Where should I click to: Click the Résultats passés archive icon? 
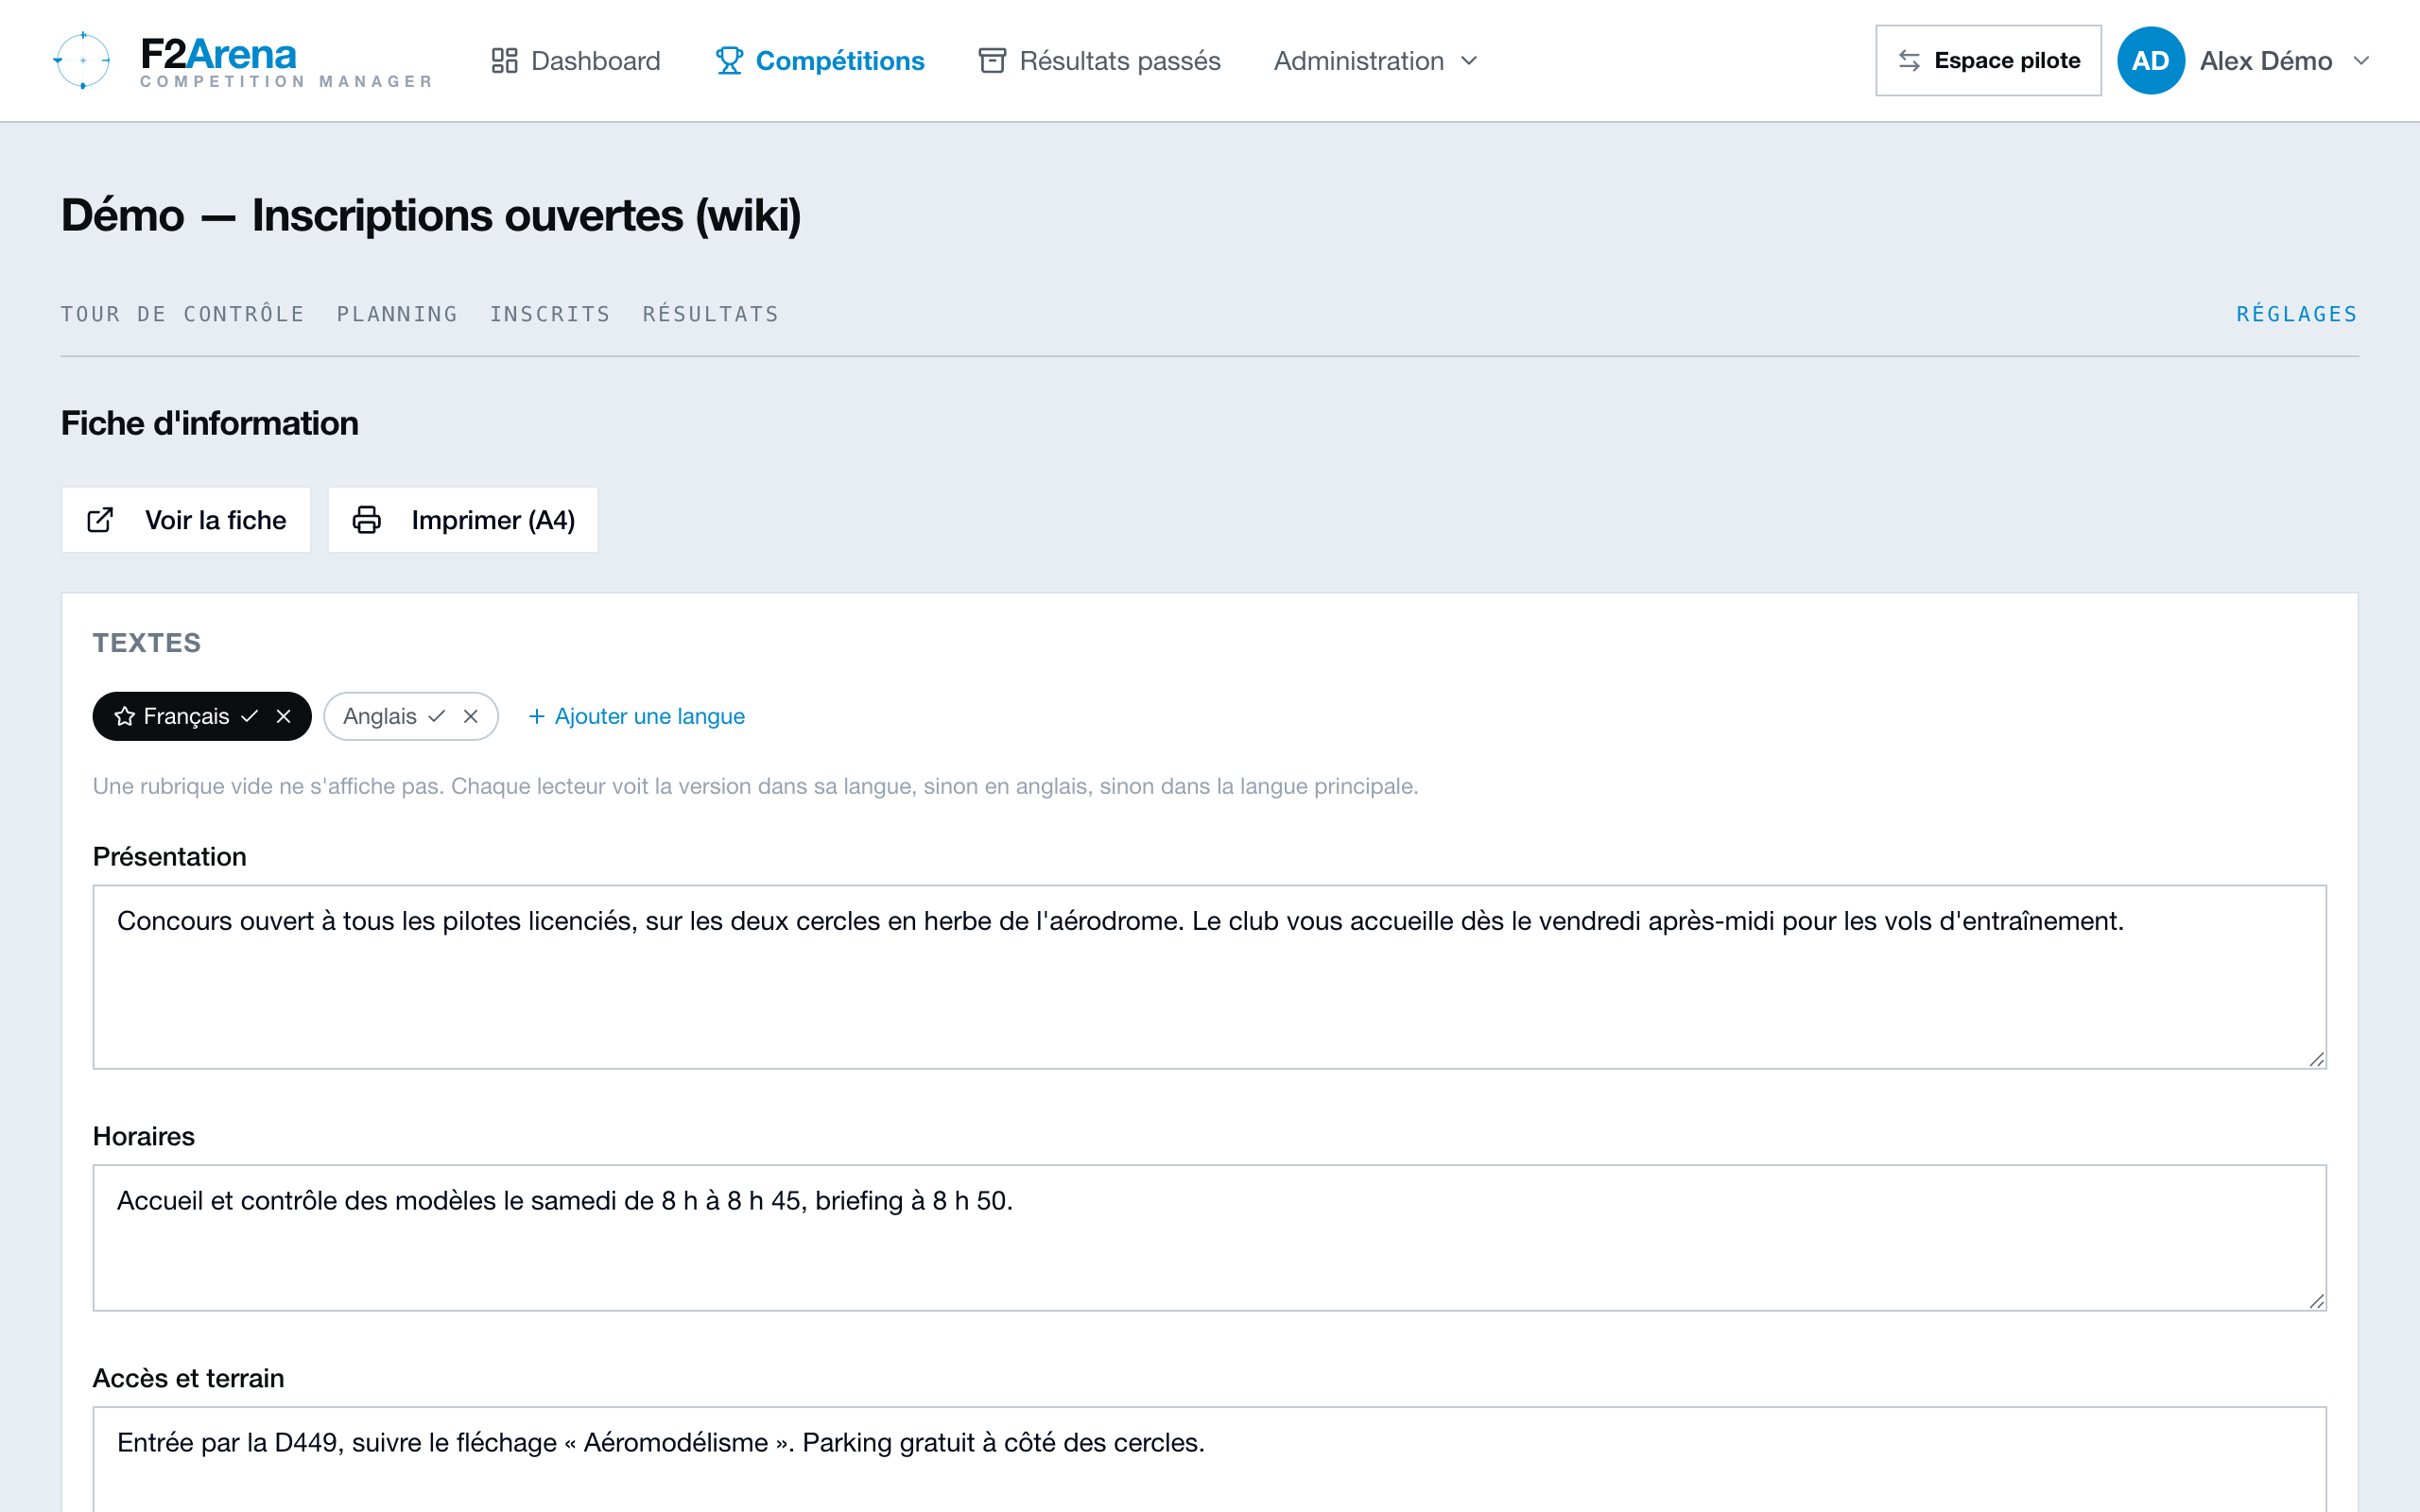click(991, 61)
